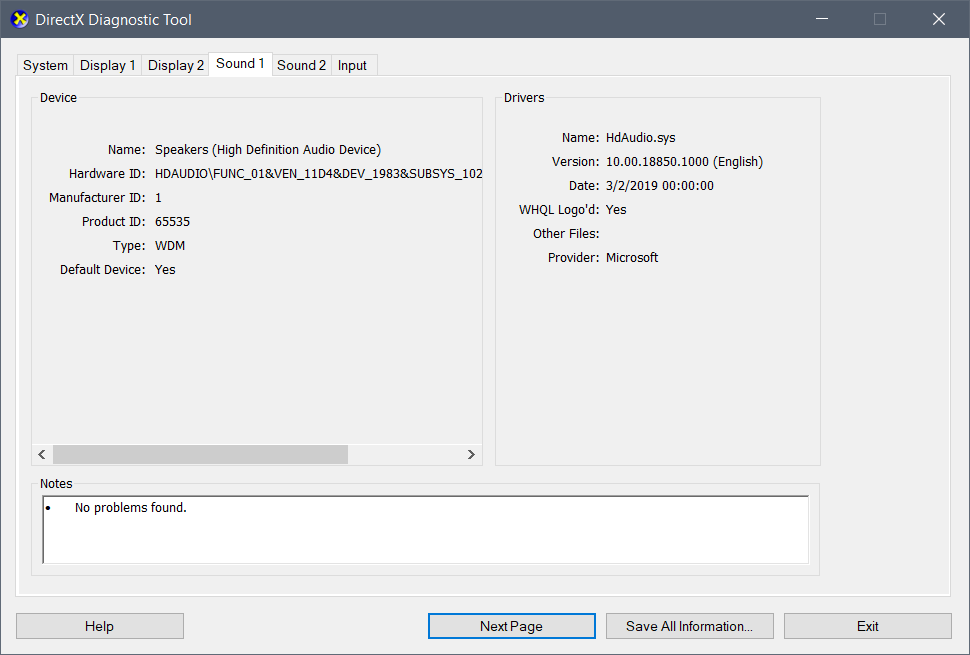Click the Notes text box
The width and height of the screenshot is (970, 655).
[426, 529]
